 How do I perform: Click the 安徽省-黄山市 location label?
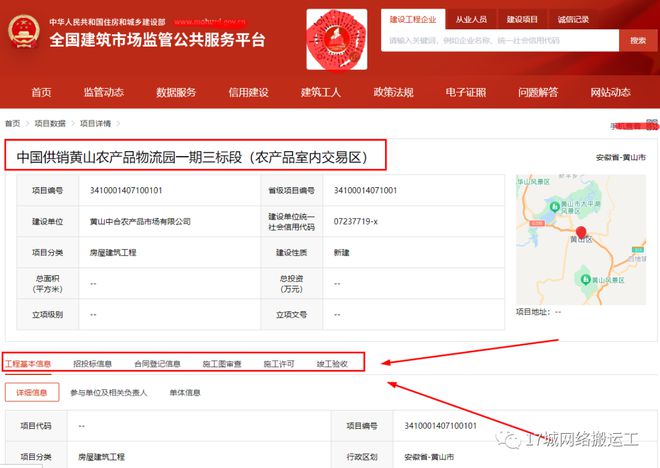[621, 157]
